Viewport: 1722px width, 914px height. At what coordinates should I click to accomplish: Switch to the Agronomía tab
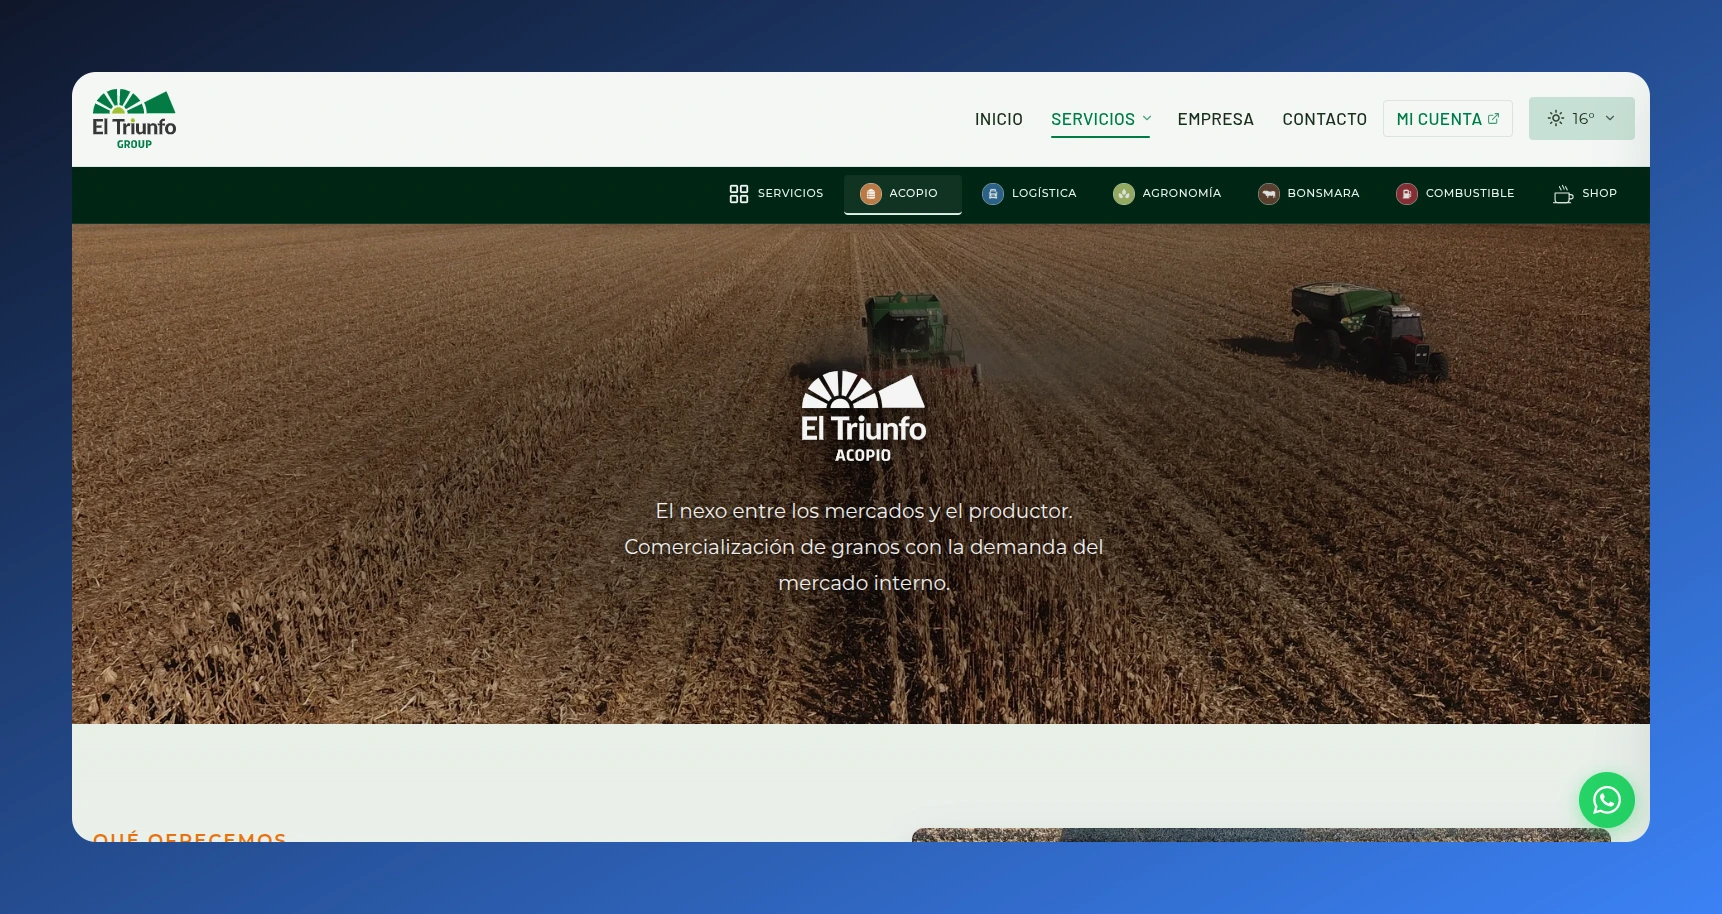pos(1167,194)
